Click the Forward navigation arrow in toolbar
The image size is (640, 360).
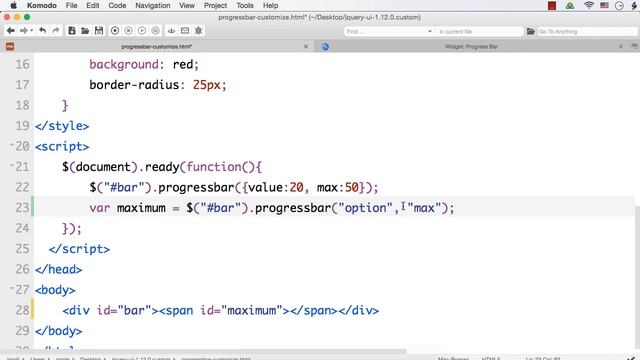(x=24, y=31)
